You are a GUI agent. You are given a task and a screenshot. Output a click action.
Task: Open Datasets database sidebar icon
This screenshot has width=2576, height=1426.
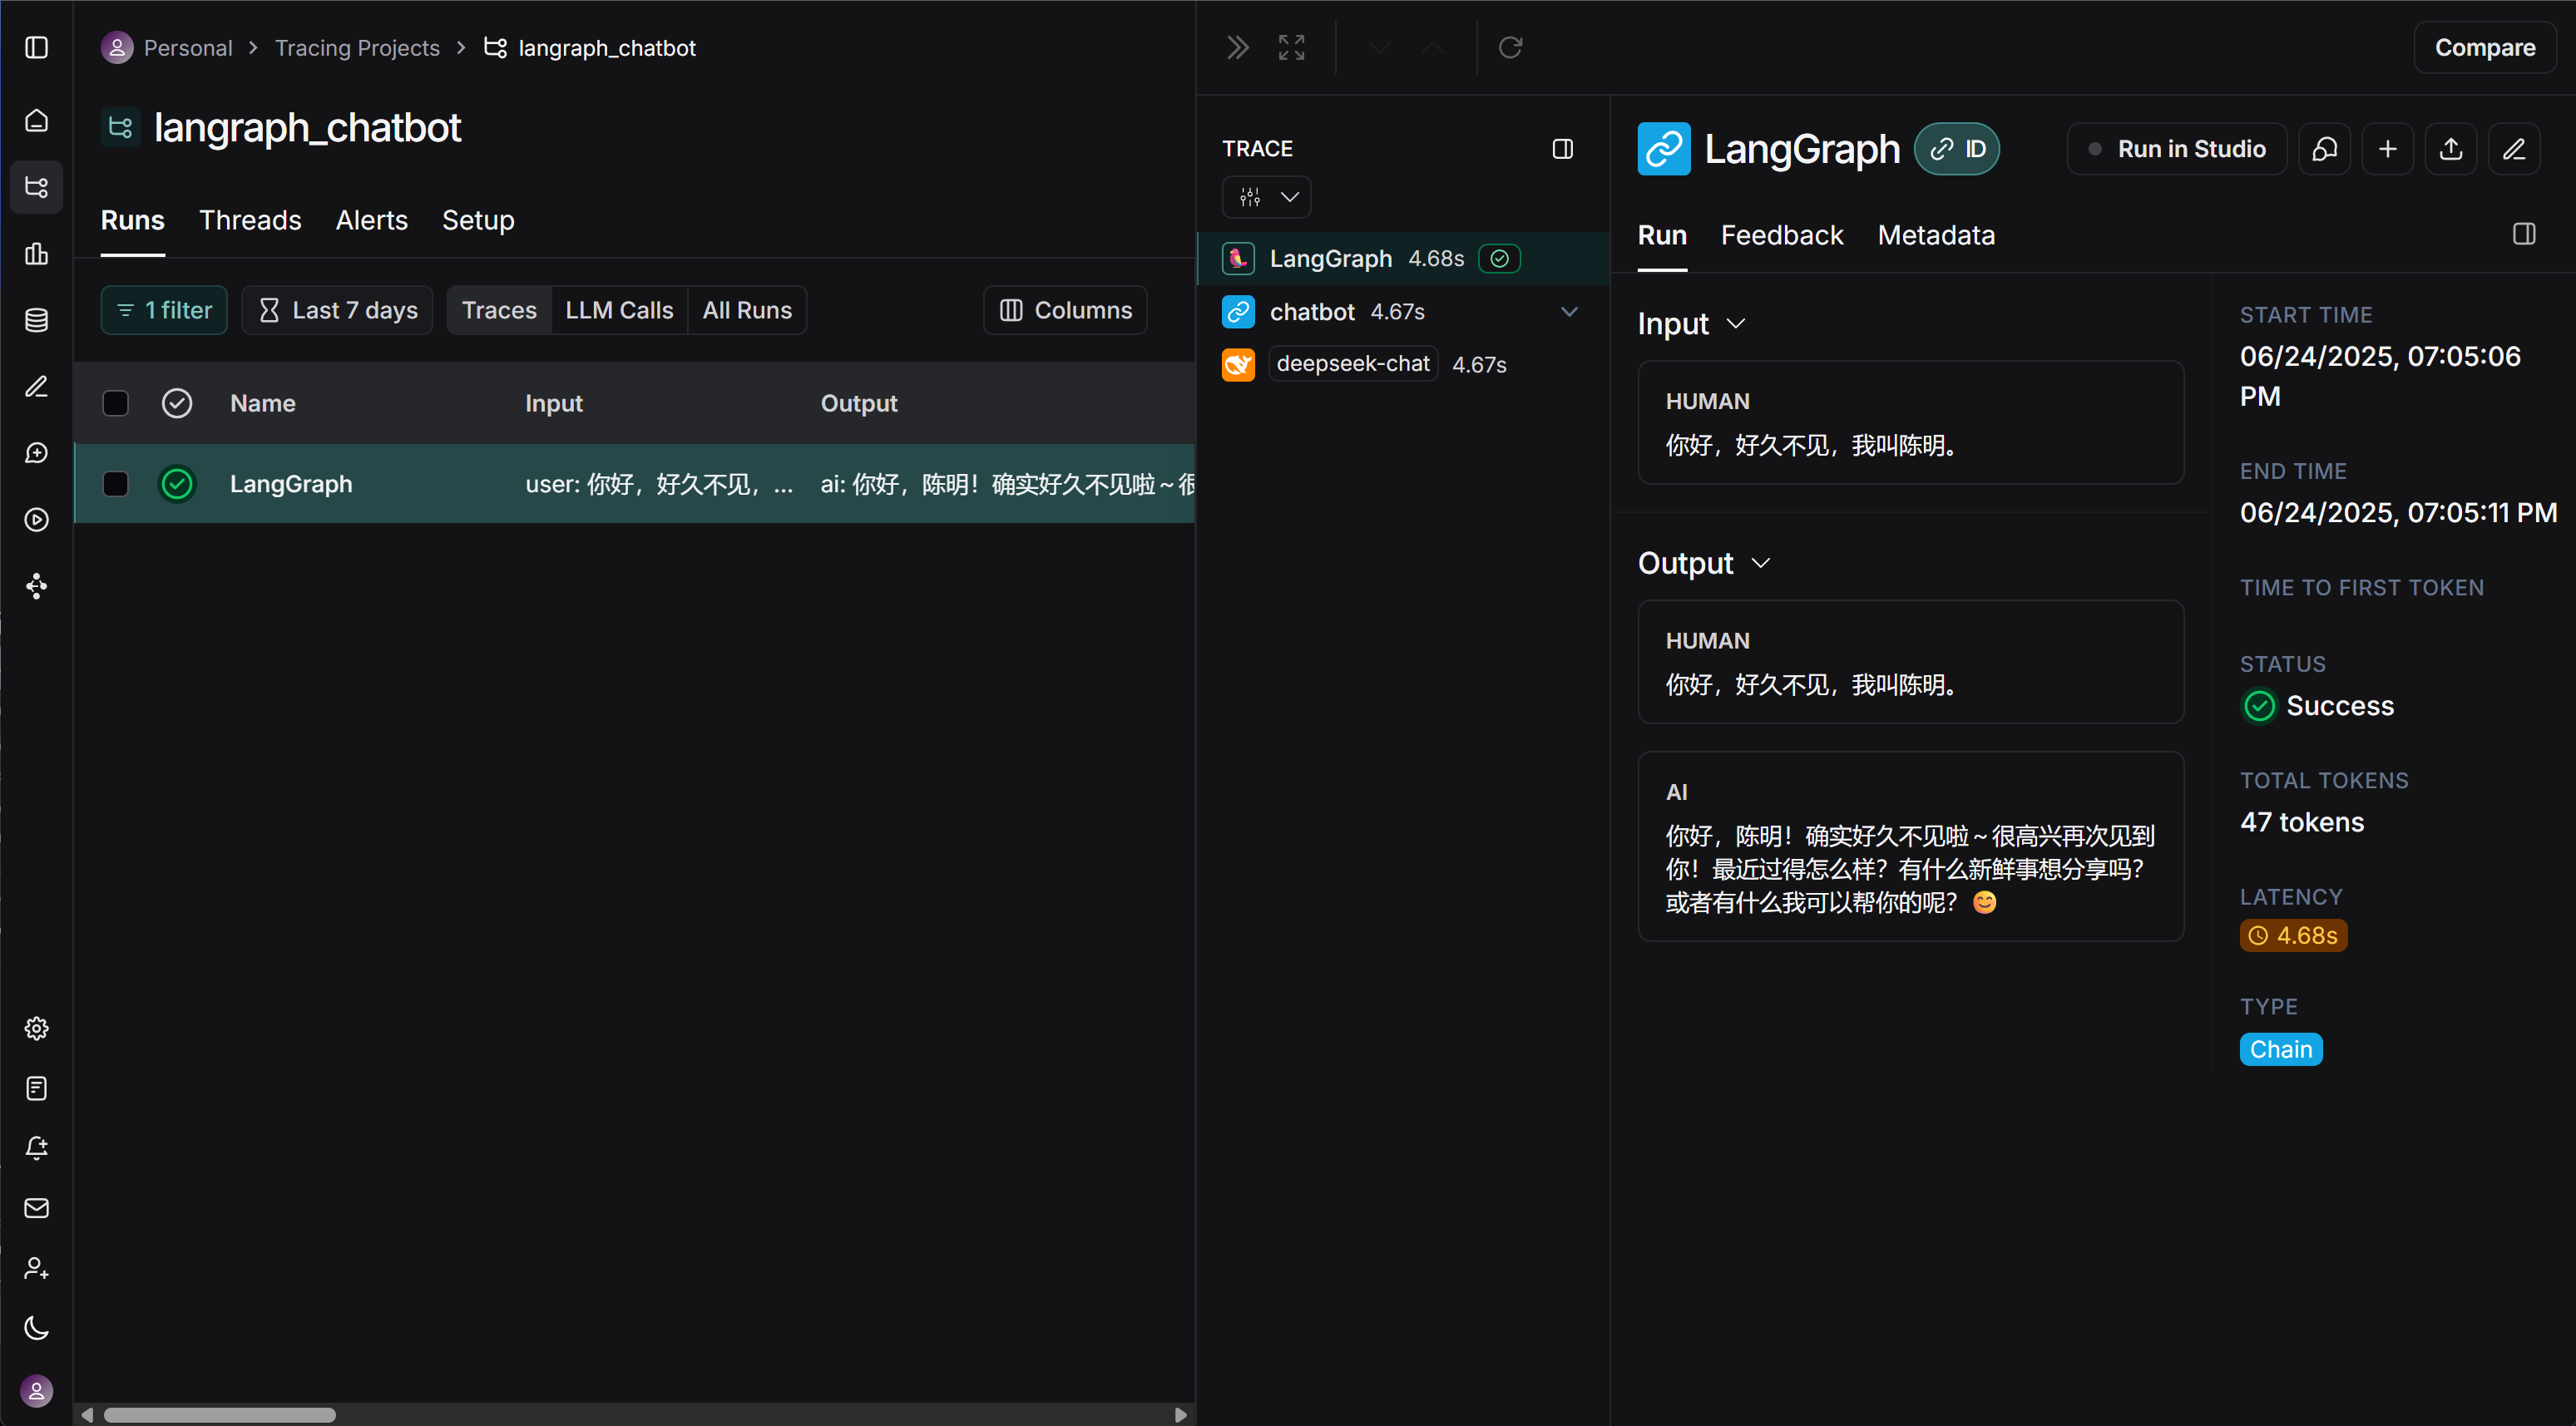pos(36,320)
